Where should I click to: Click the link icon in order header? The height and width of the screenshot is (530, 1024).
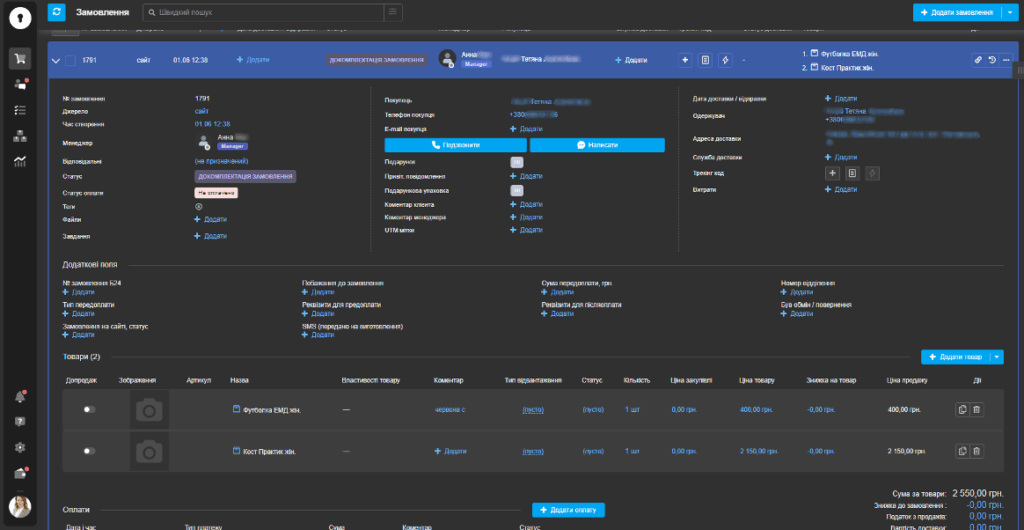(978, 60)
